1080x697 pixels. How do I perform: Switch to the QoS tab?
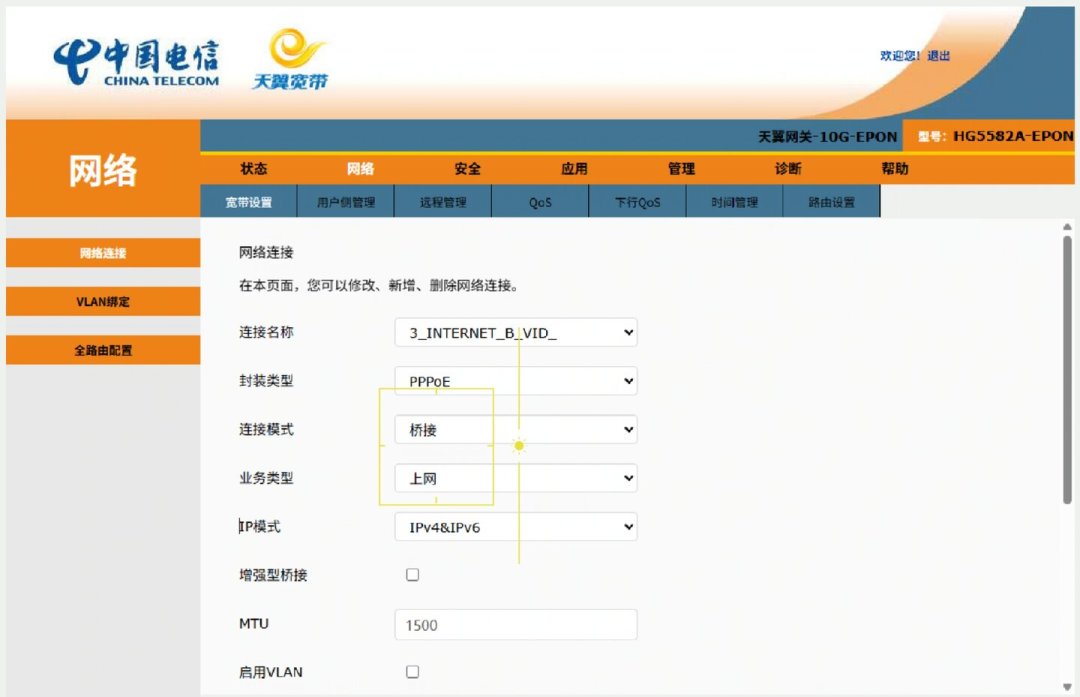(x=541, y=202)
